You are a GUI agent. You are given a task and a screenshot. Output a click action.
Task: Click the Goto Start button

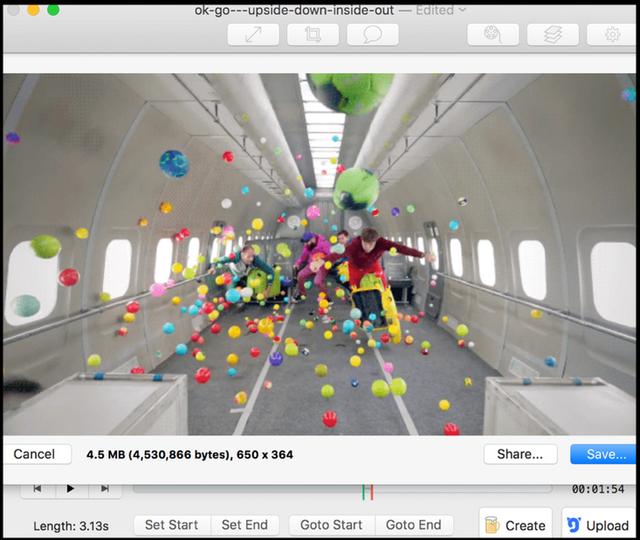click(x=331, y=525)
